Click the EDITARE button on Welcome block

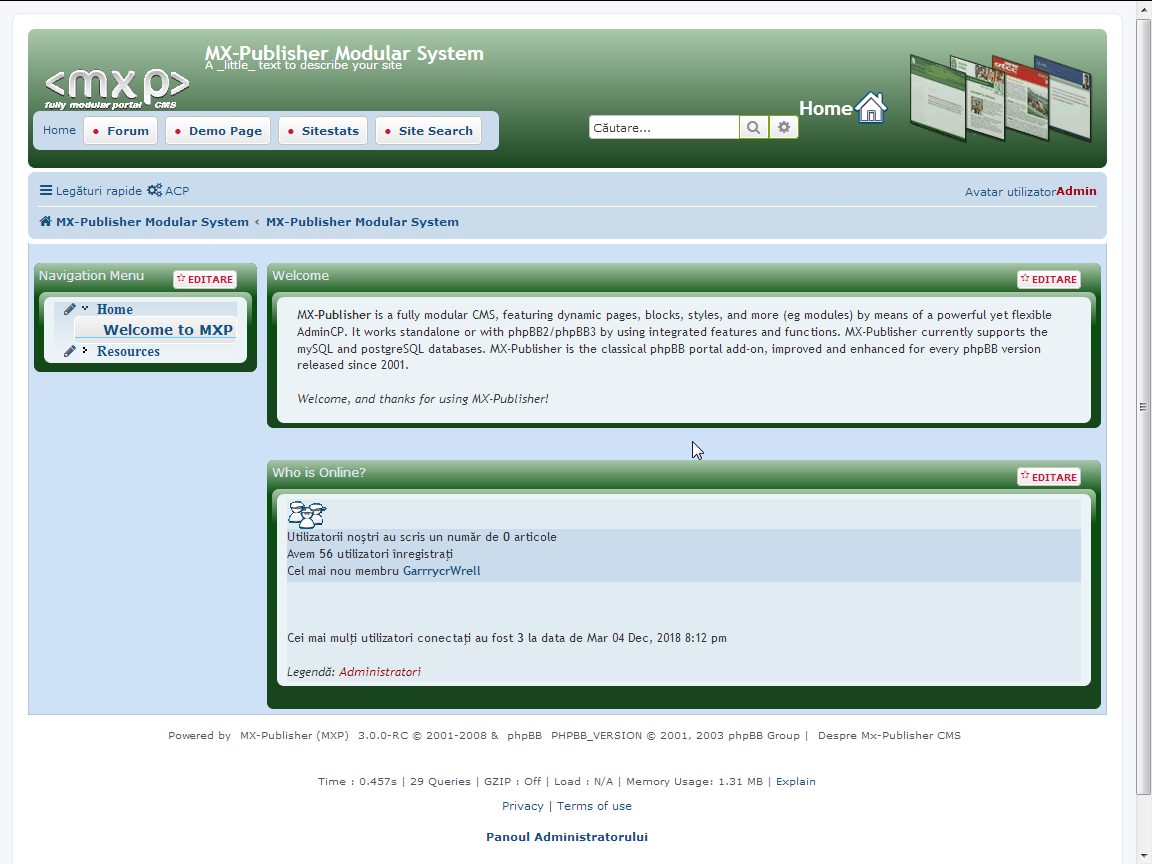(x=1048, y=279)
